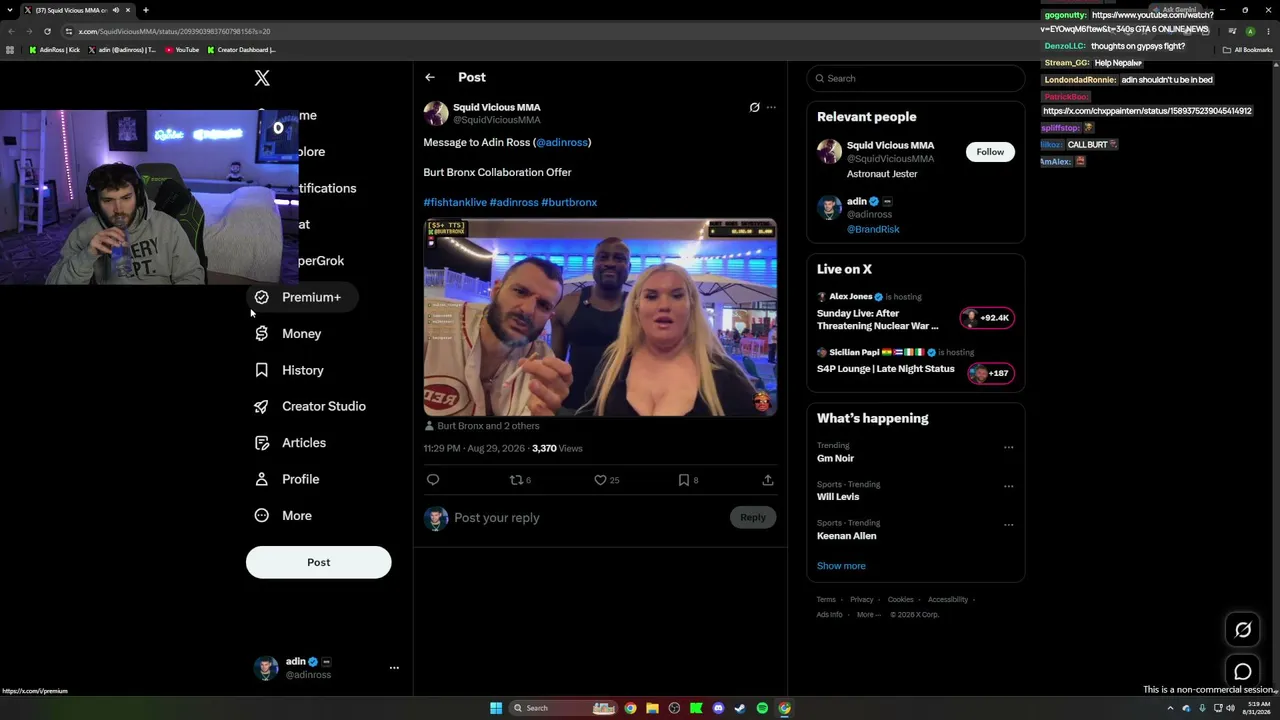The height and width of the screenshot is (720, 1280).
Task: Open the #adinross hashtag
Action: coord(514,202)
